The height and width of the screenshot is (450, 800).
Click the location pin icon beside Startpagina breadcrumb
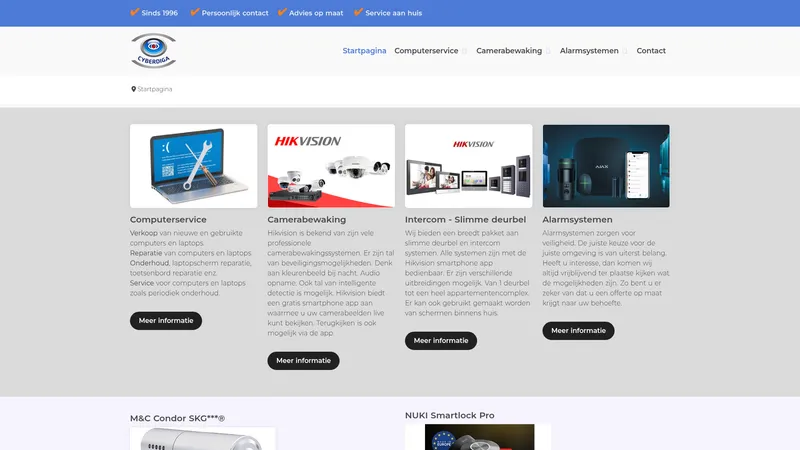coord(133,89)
